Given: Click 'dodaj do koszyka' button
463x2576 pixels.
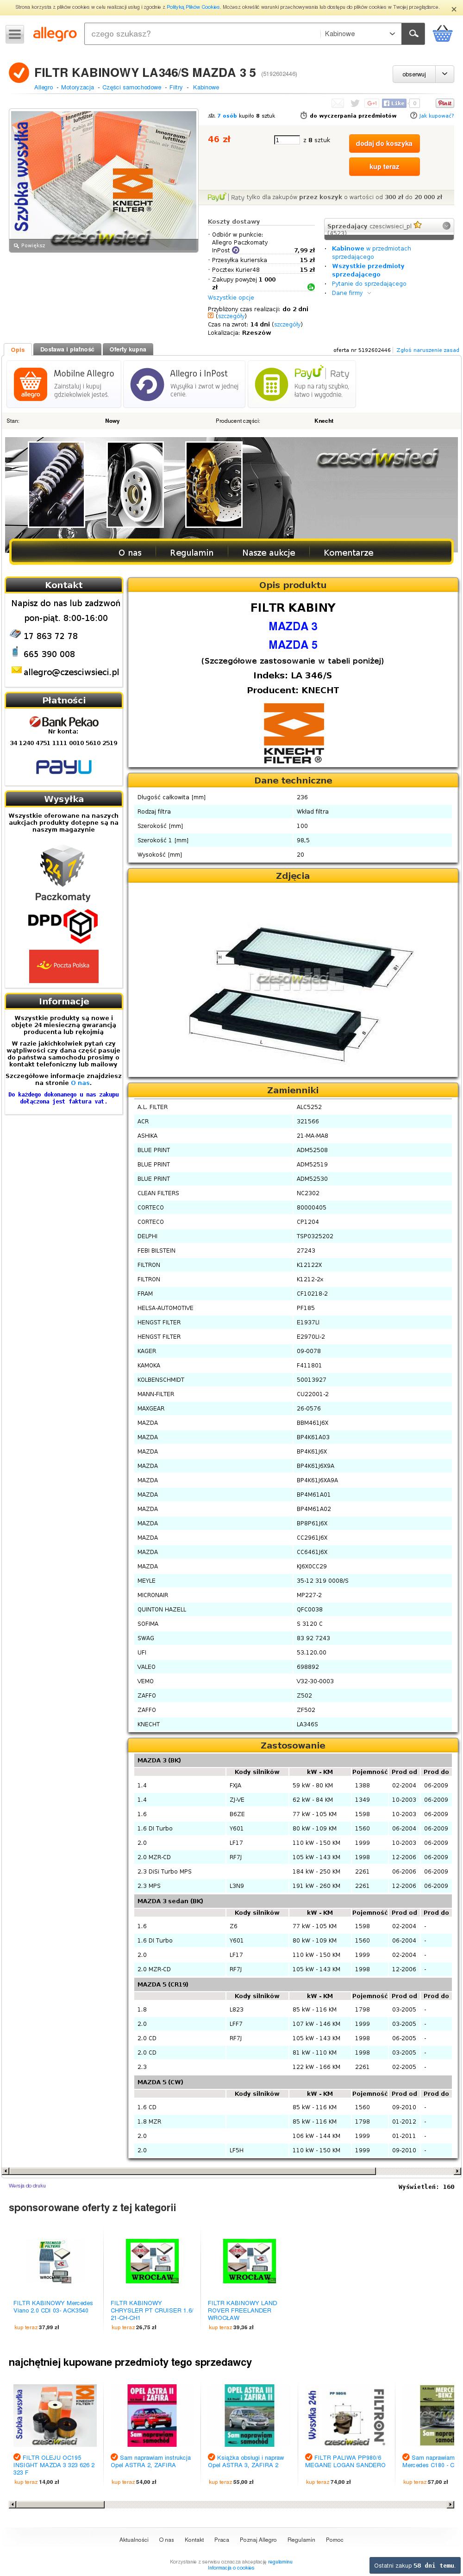Looking at the screenshot, I should 384,143.
